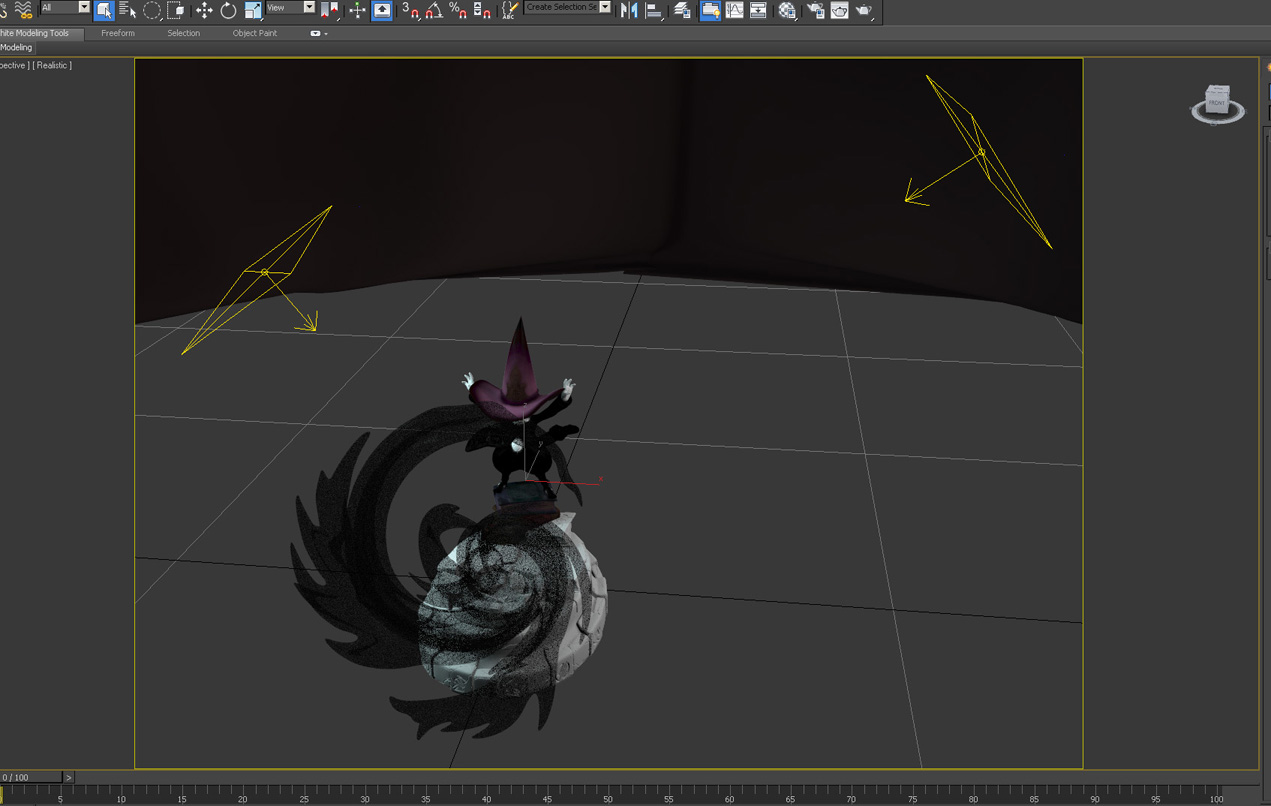
Task: Switch to the Freeform ribbon tab
Action: tap(118, 33)
